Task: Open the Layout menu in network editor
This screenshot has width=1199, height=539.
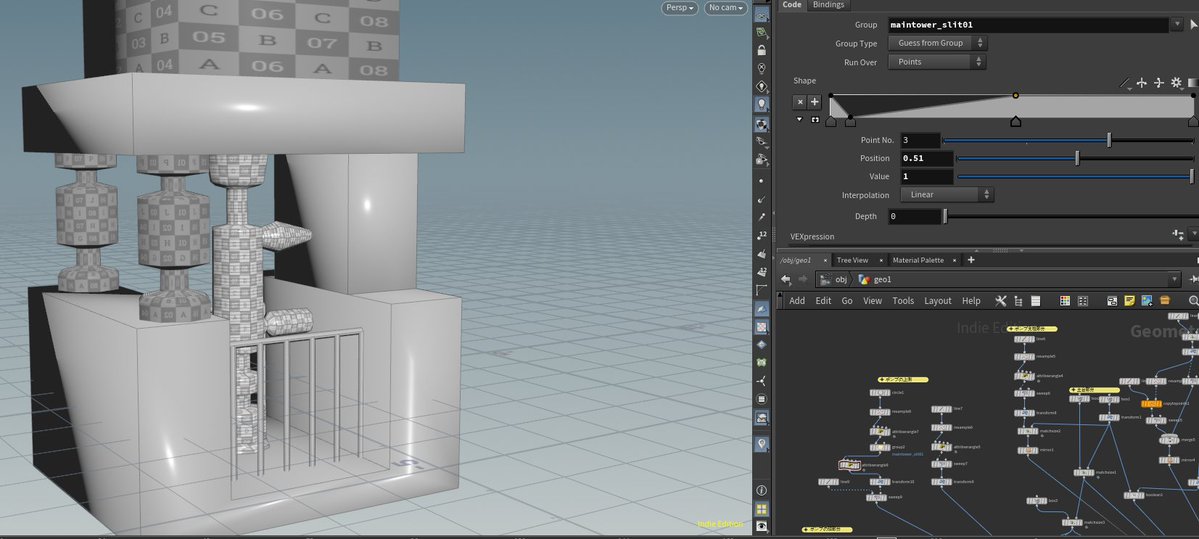Action: [937, 301]
